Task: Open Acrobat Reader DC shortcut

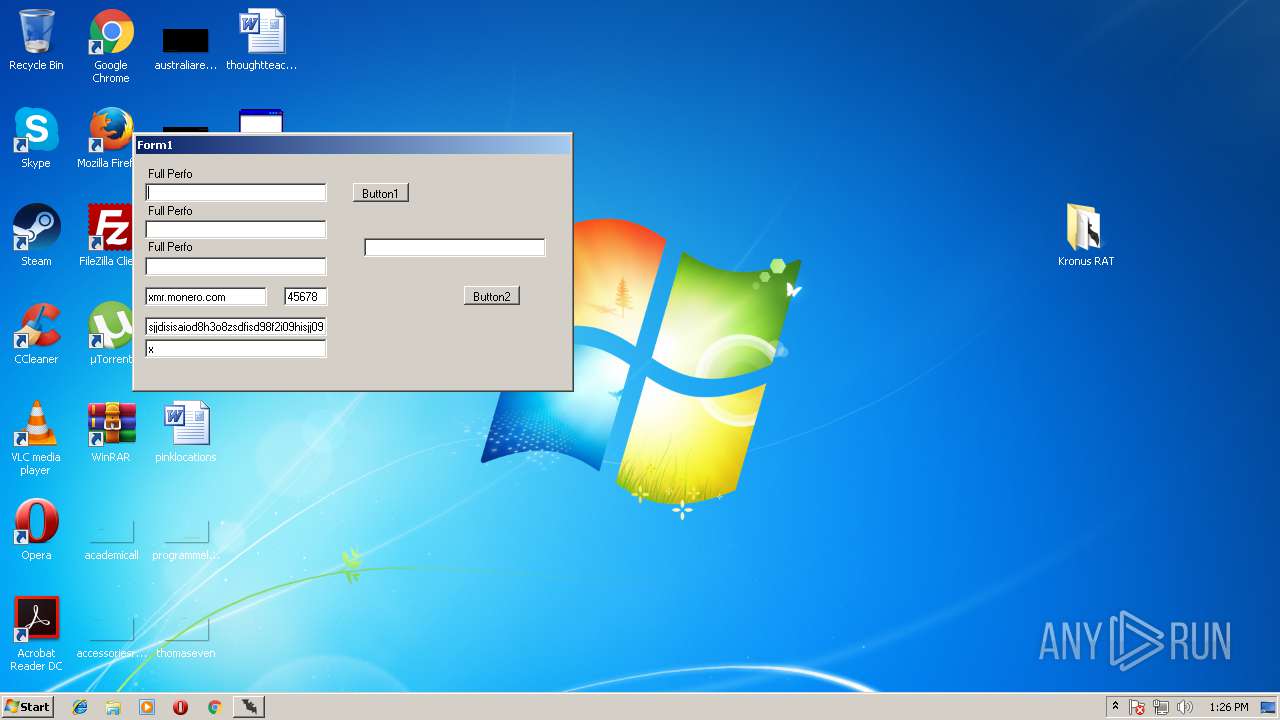Action: [x=36, y=634]
